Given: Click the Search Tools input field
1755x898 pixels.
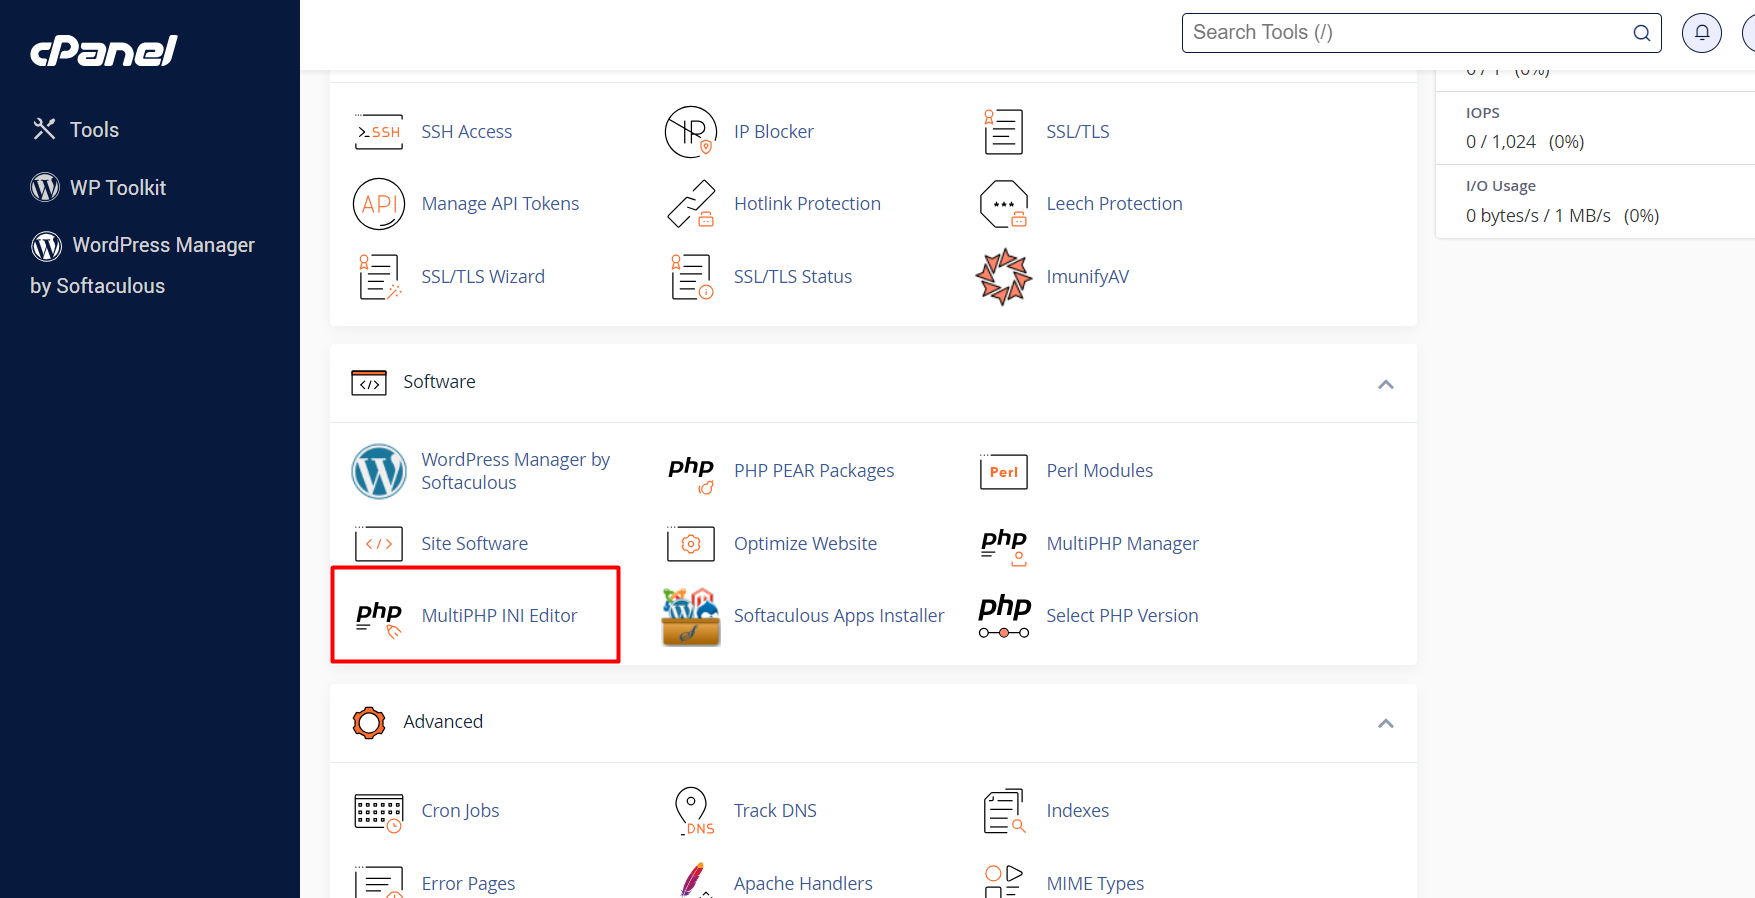Looking at the screenshot, I should click(x=1421, y=33).
